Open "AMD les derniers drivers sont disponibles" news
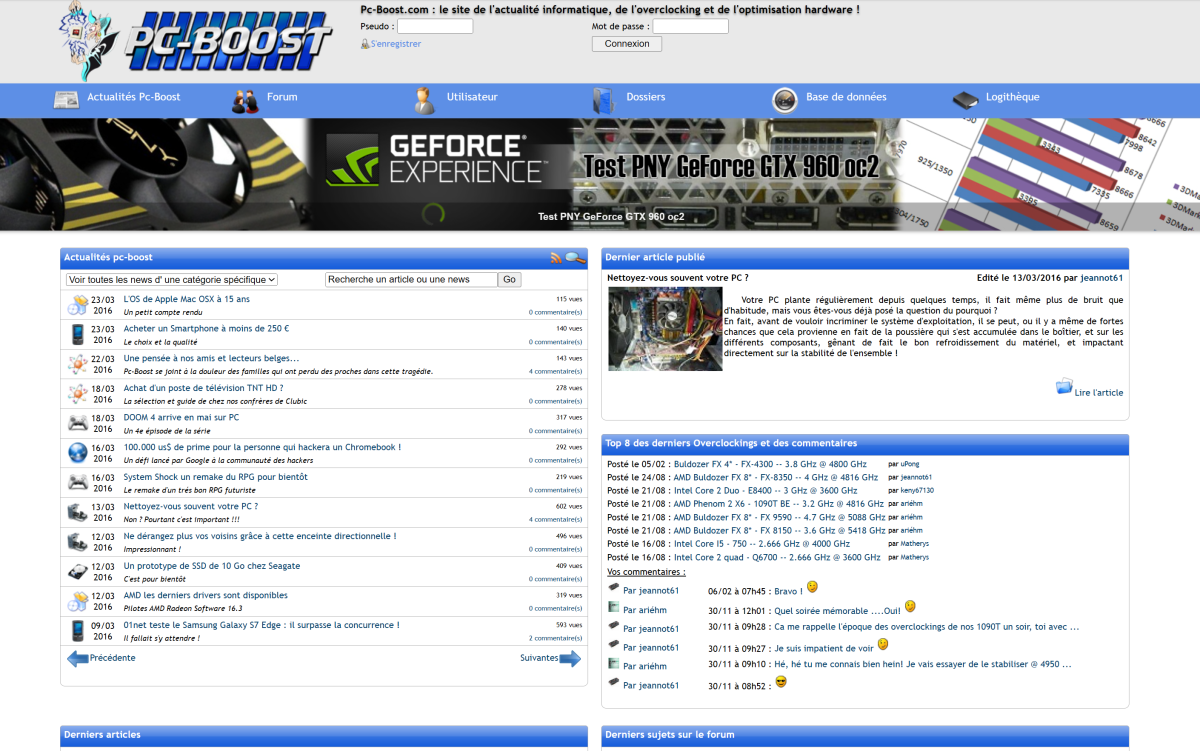This screenshot has width=1200, height=751. [206, 595]
